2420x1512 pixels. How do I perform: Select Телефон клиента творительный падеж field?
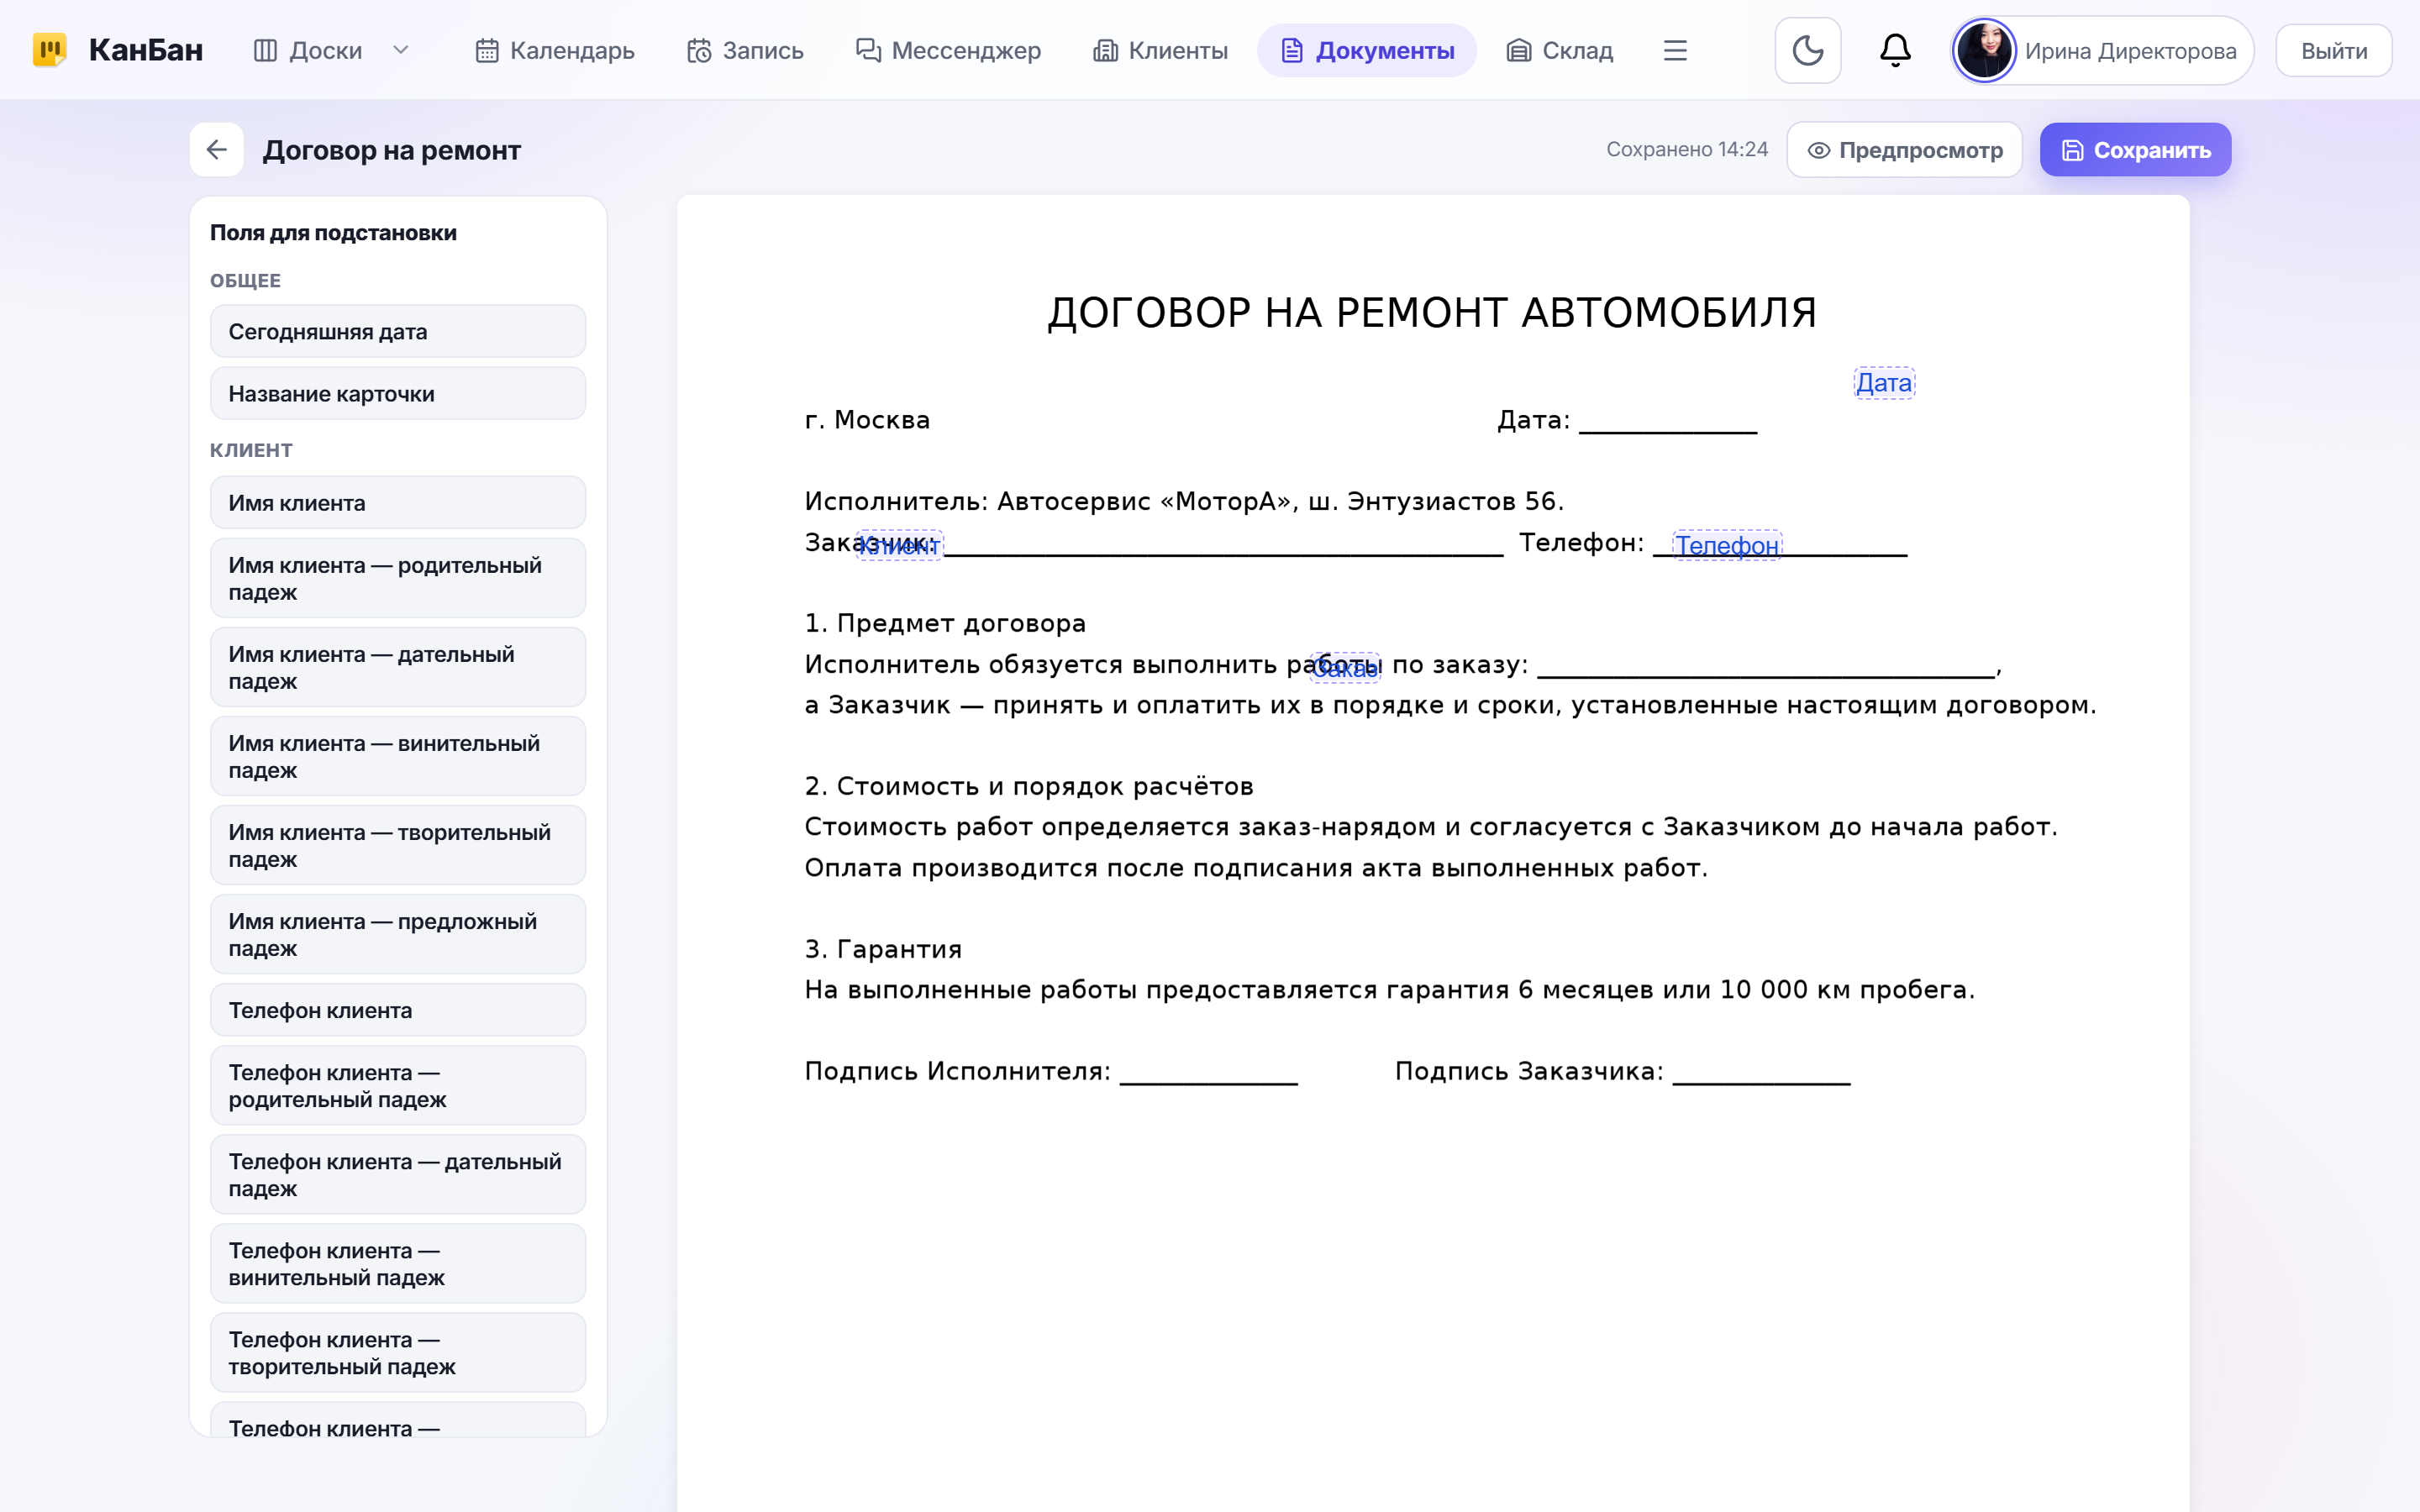398,1352
